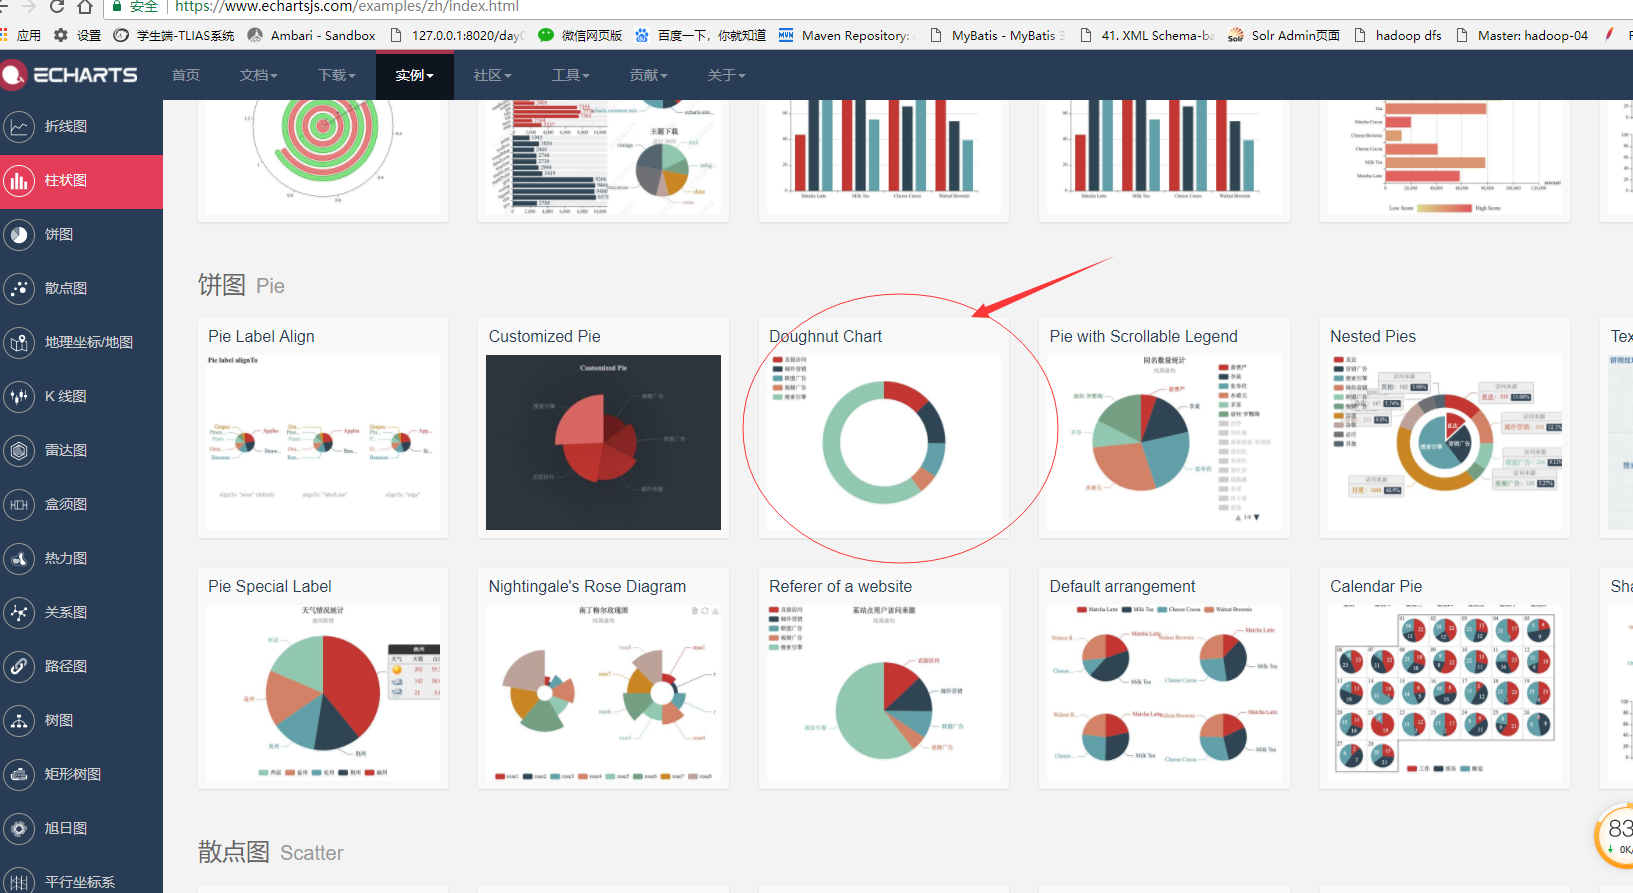The height and width of the screenshot is (893, 1633).
Task: Open Pie Special Label example title
Action: click(270, 587)
